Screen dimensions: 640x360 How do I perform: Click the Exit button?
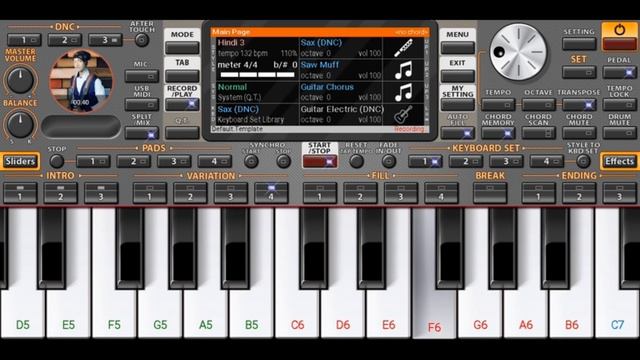point(458,76)
